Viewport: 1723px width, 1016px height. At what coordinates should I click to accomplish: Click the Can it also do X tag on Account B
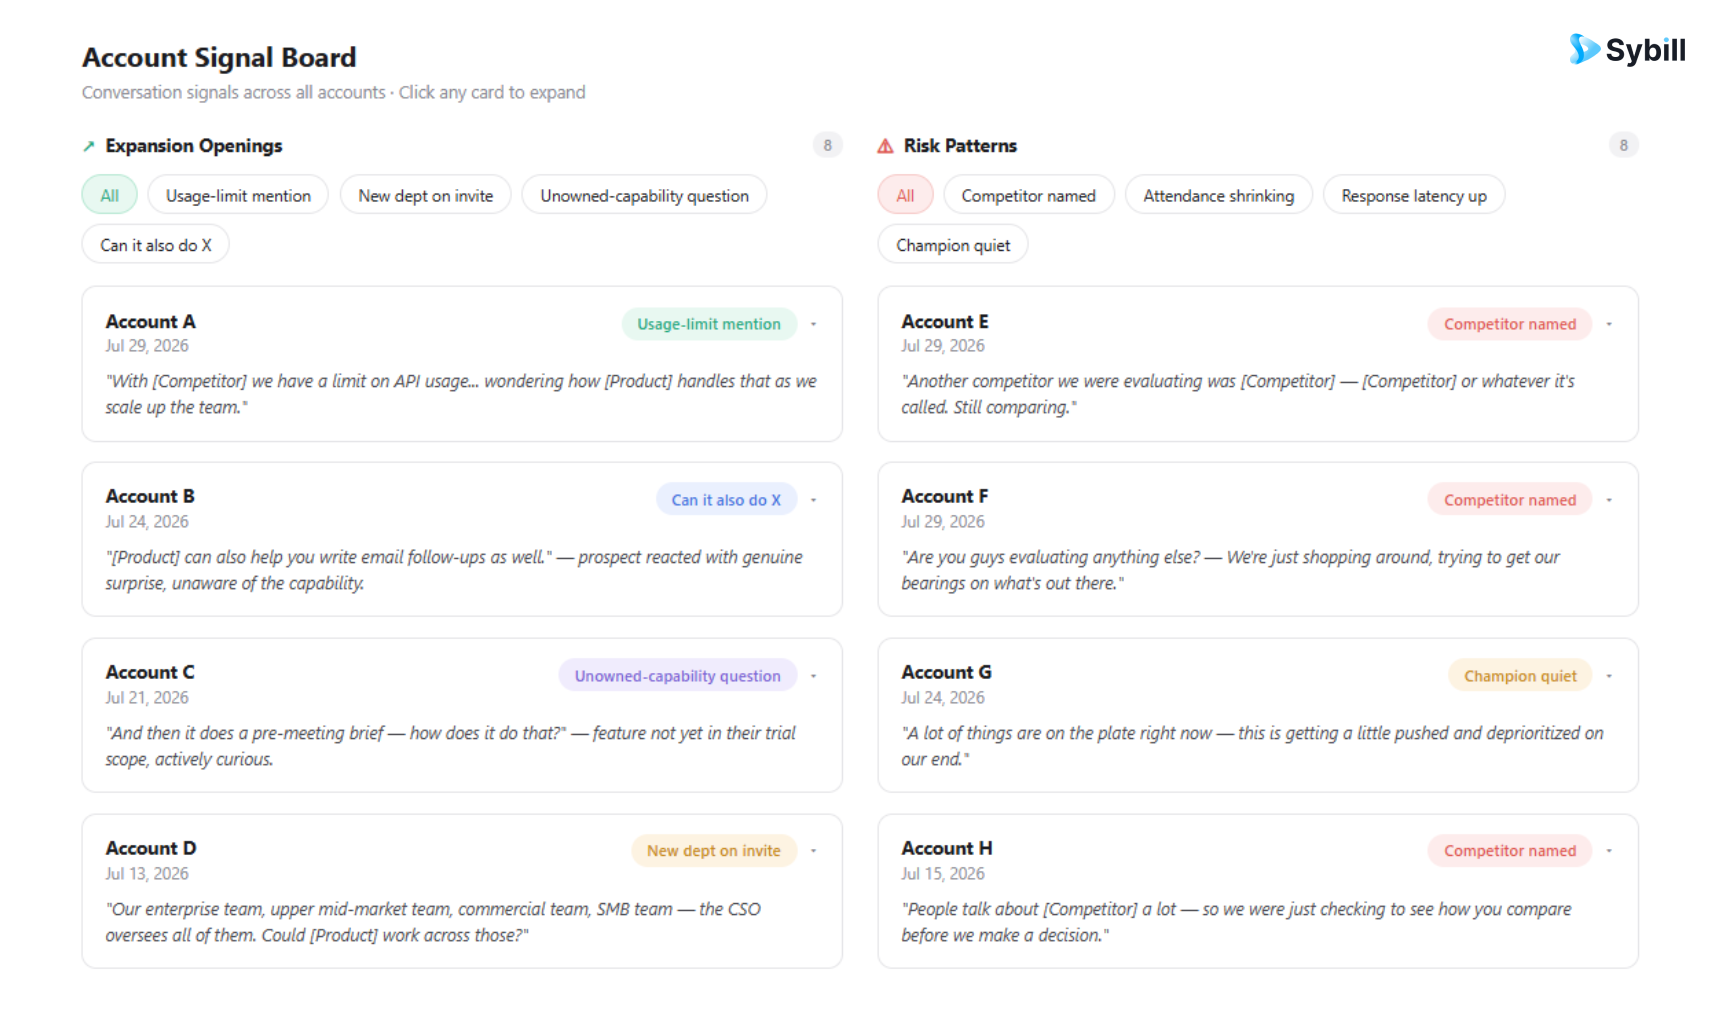coord(726,500)
